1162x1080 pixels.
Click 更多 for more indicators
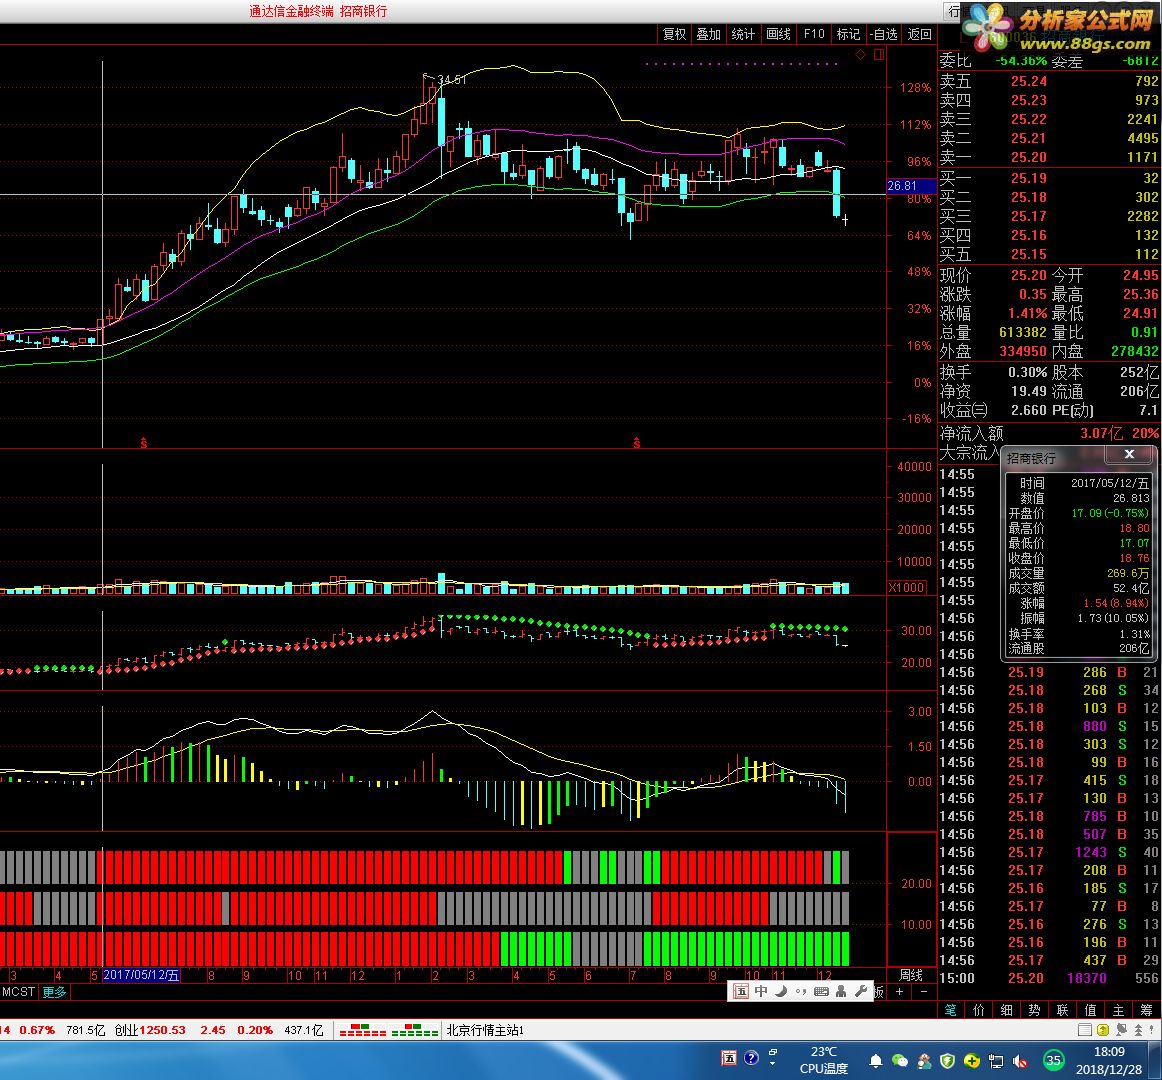pyautogui.click(x=54, y=992)
